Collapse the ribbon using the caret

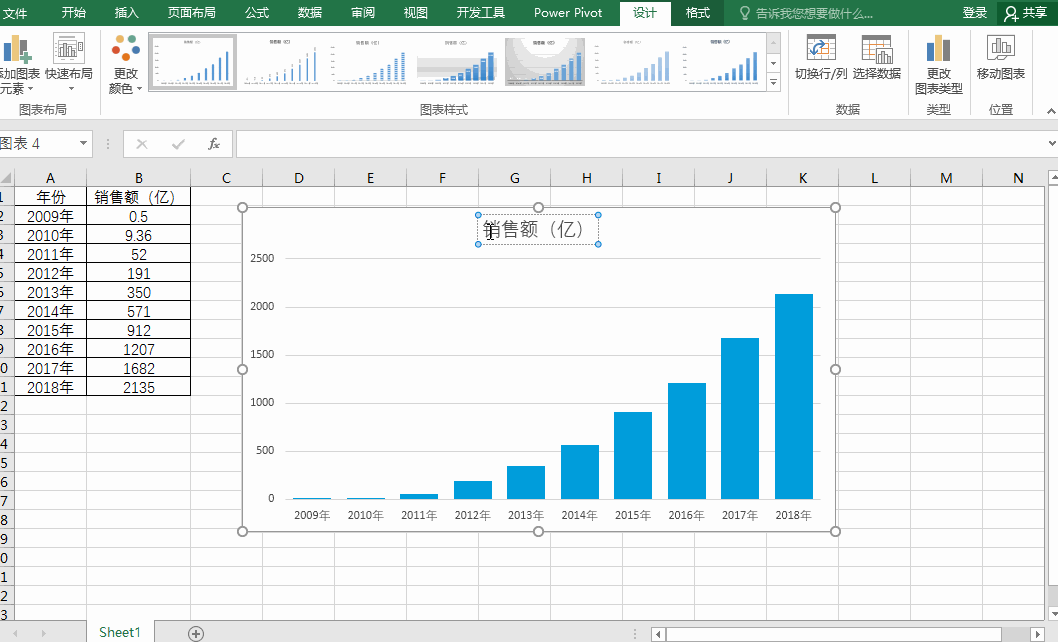click(1051, 111)
